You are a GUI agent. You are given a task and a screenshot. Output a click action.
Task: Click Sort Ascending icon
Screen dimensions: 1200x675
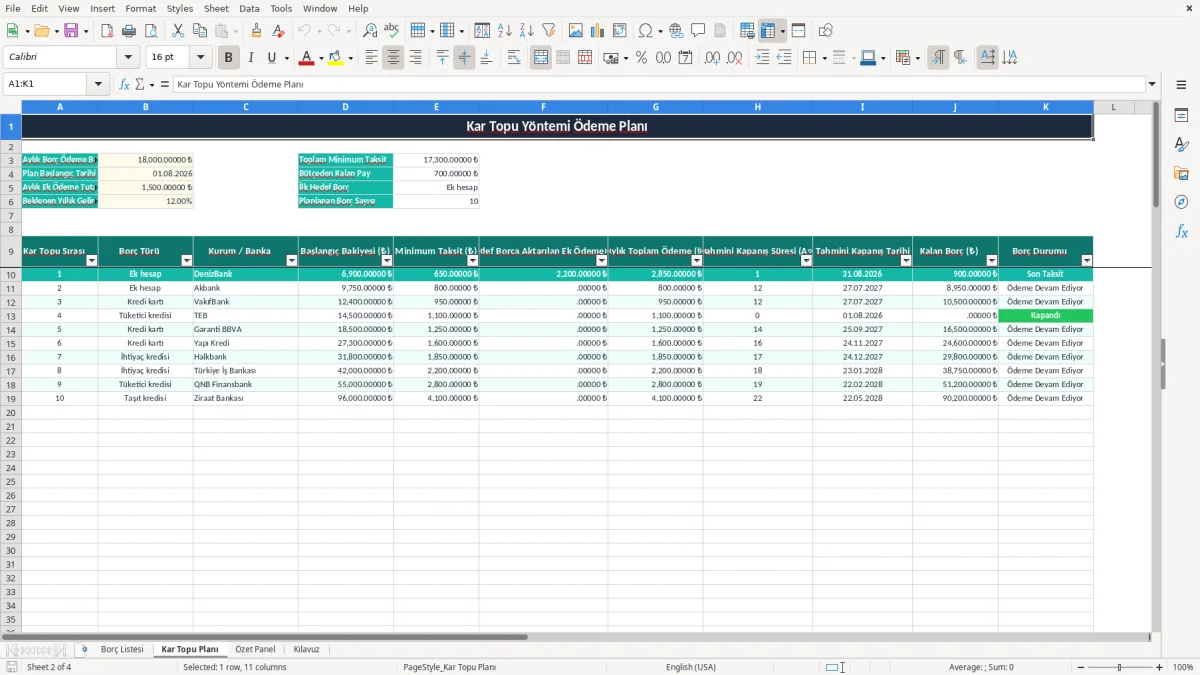[505, 31]
